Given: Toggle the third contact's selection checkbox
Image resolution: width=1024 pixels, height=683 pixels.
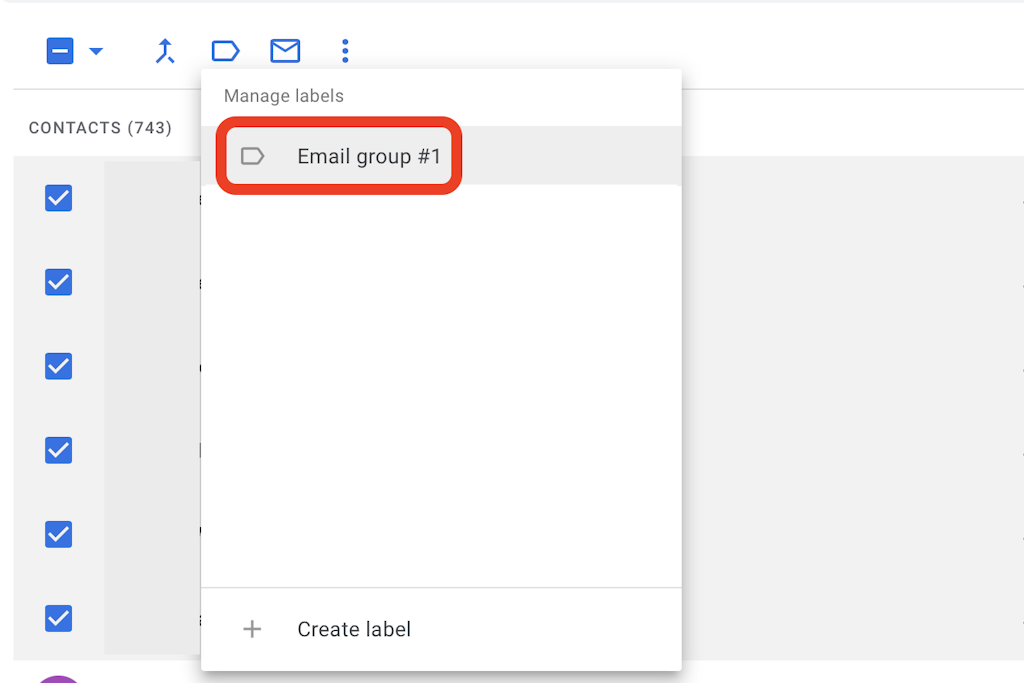Looking at the screenshot, I should tap(58, 366).
